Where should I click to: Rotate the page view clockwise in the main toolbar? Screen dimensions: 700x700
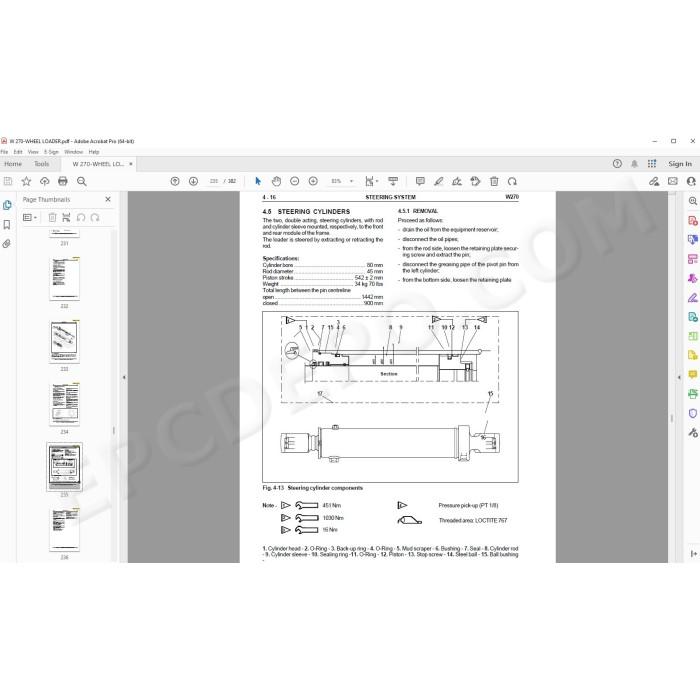pos(512,181)
